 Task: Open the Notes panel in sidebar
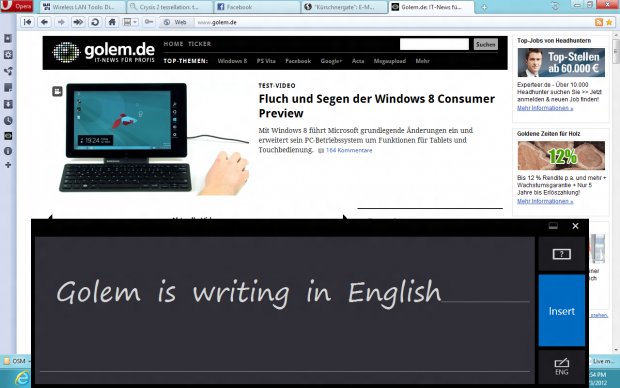8,87
